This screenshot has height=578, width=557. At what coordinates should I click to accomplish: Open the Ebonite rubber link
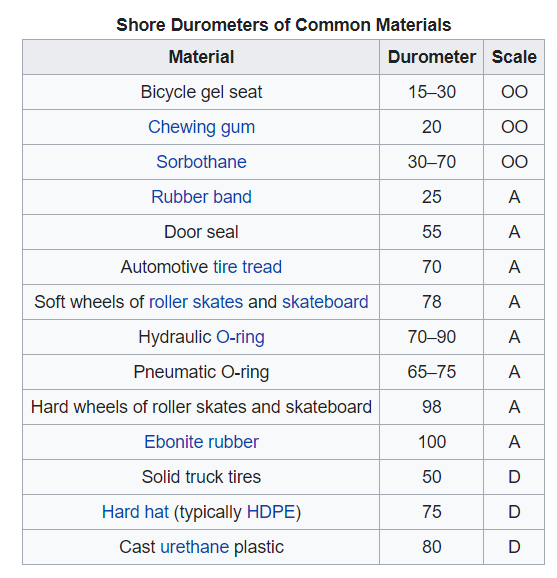click(x=201, y=442)
